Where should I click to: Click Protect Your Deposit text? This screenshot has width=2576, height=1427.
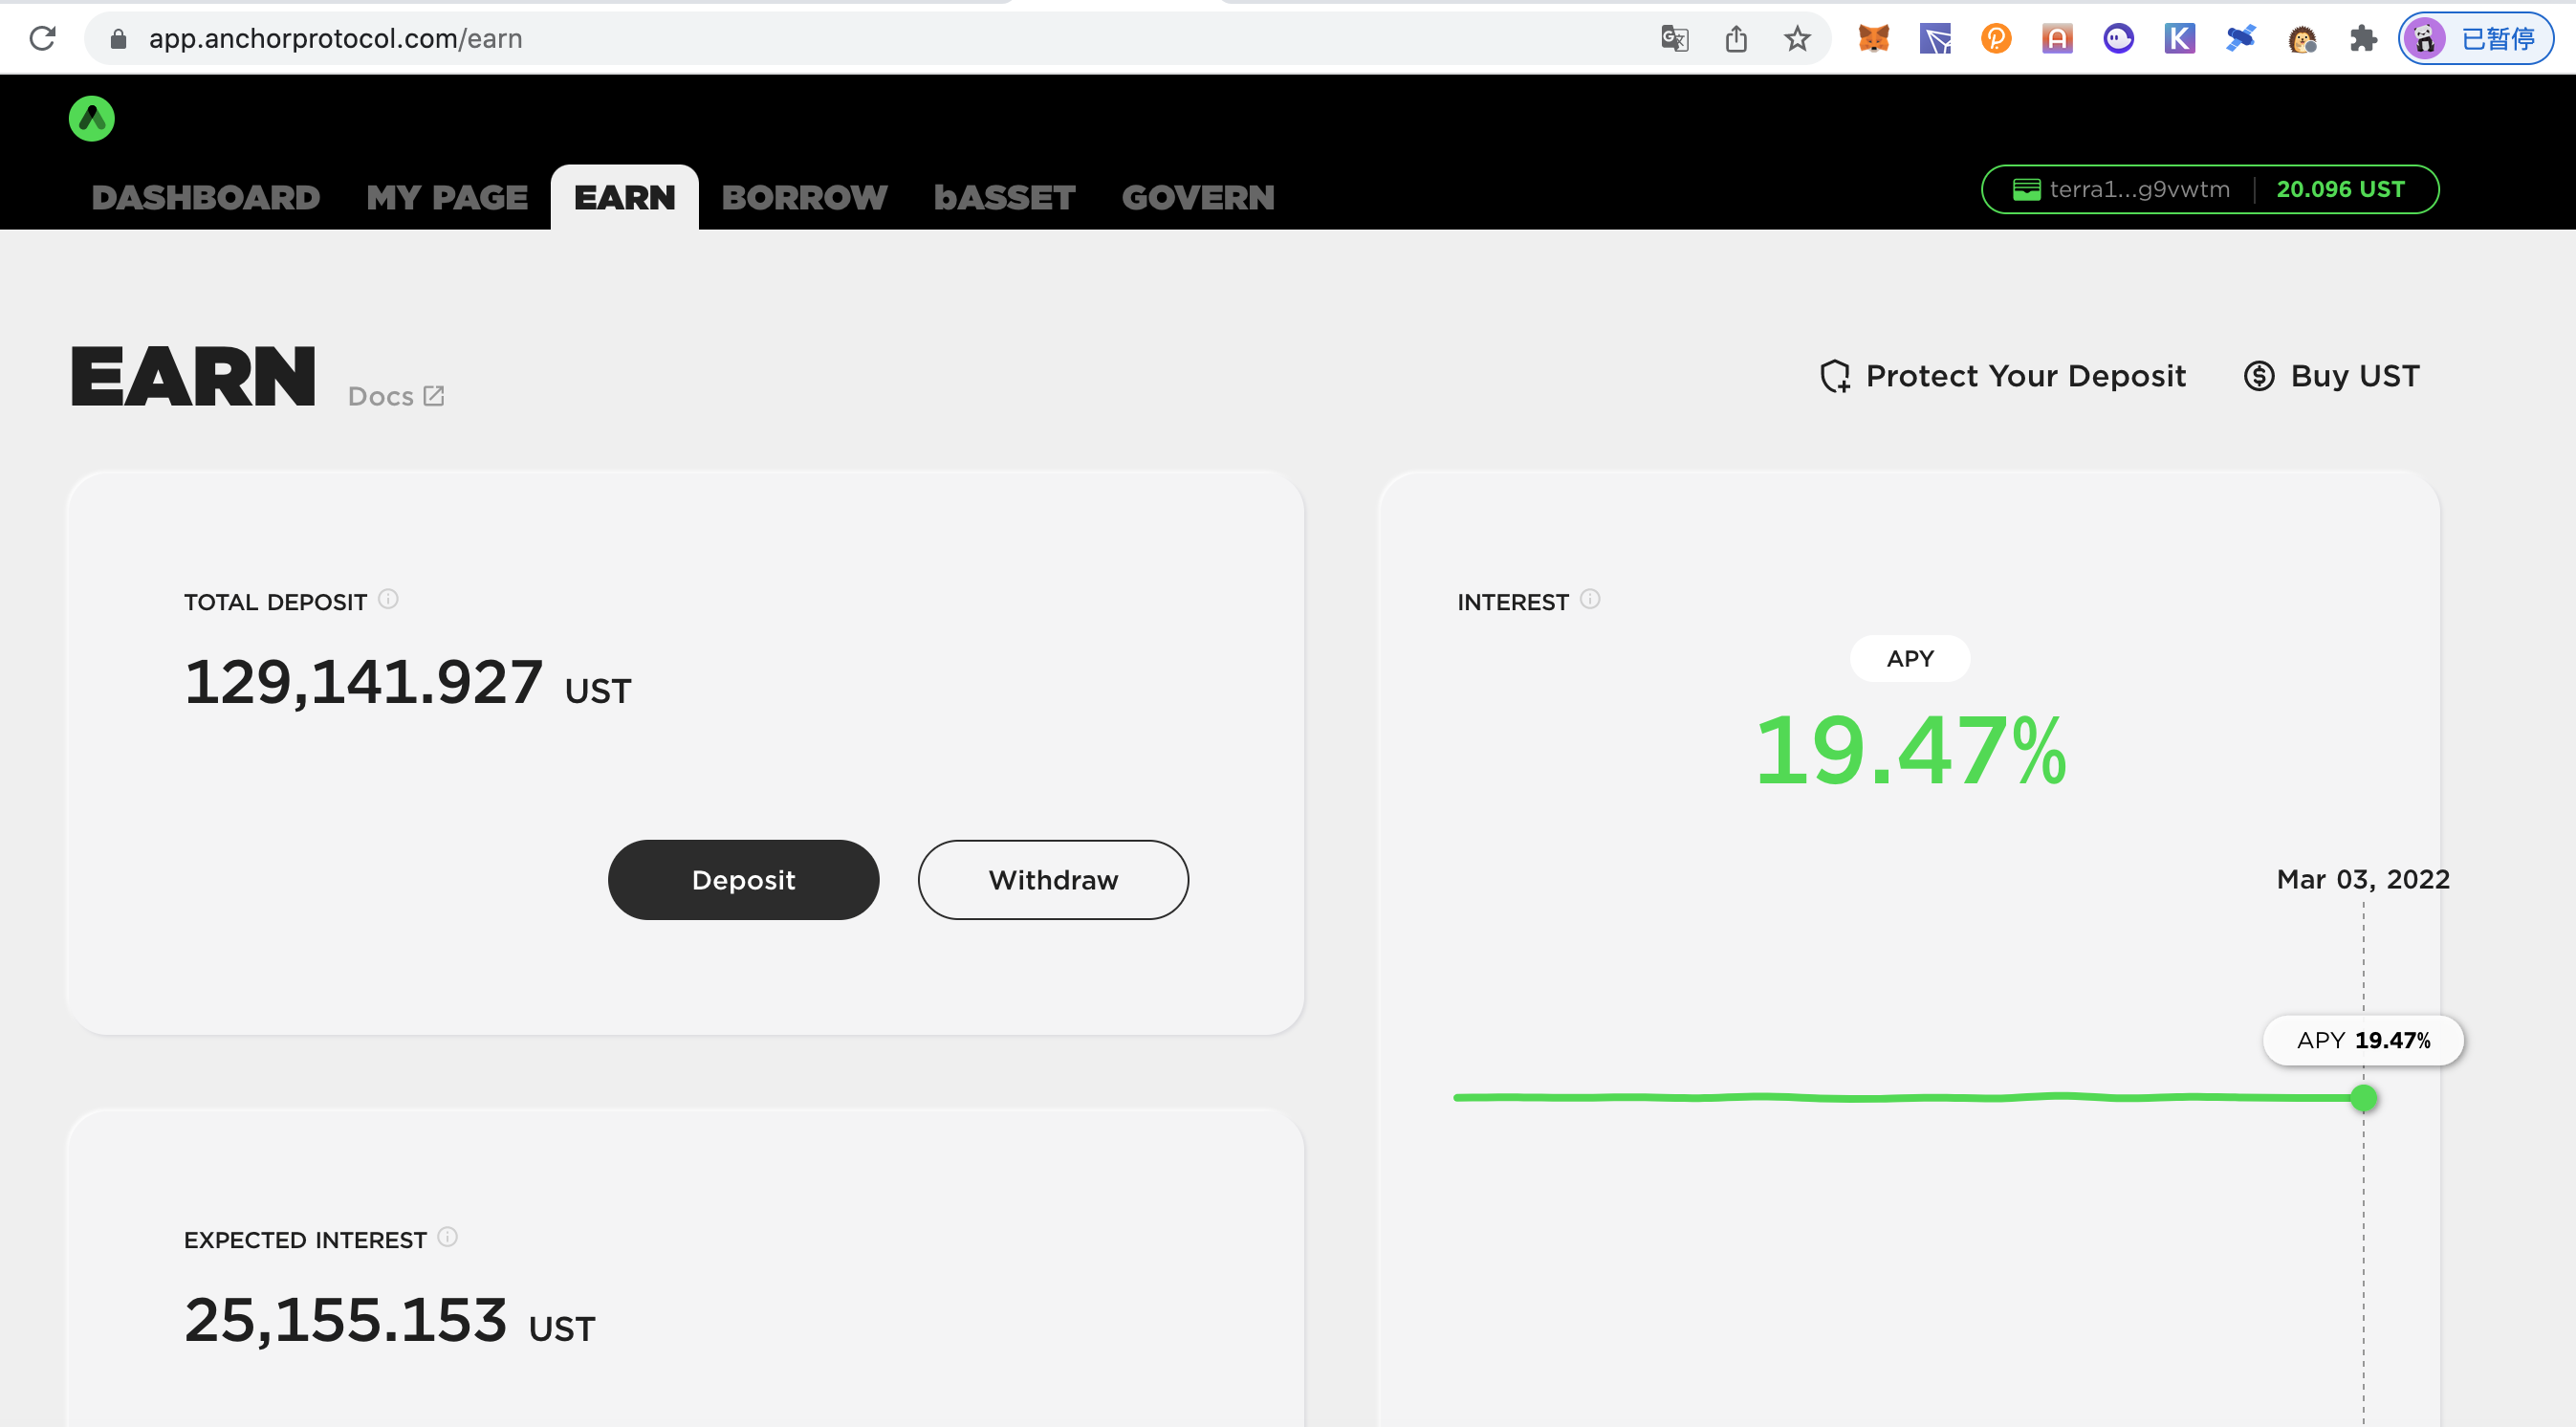[2026, 376]
